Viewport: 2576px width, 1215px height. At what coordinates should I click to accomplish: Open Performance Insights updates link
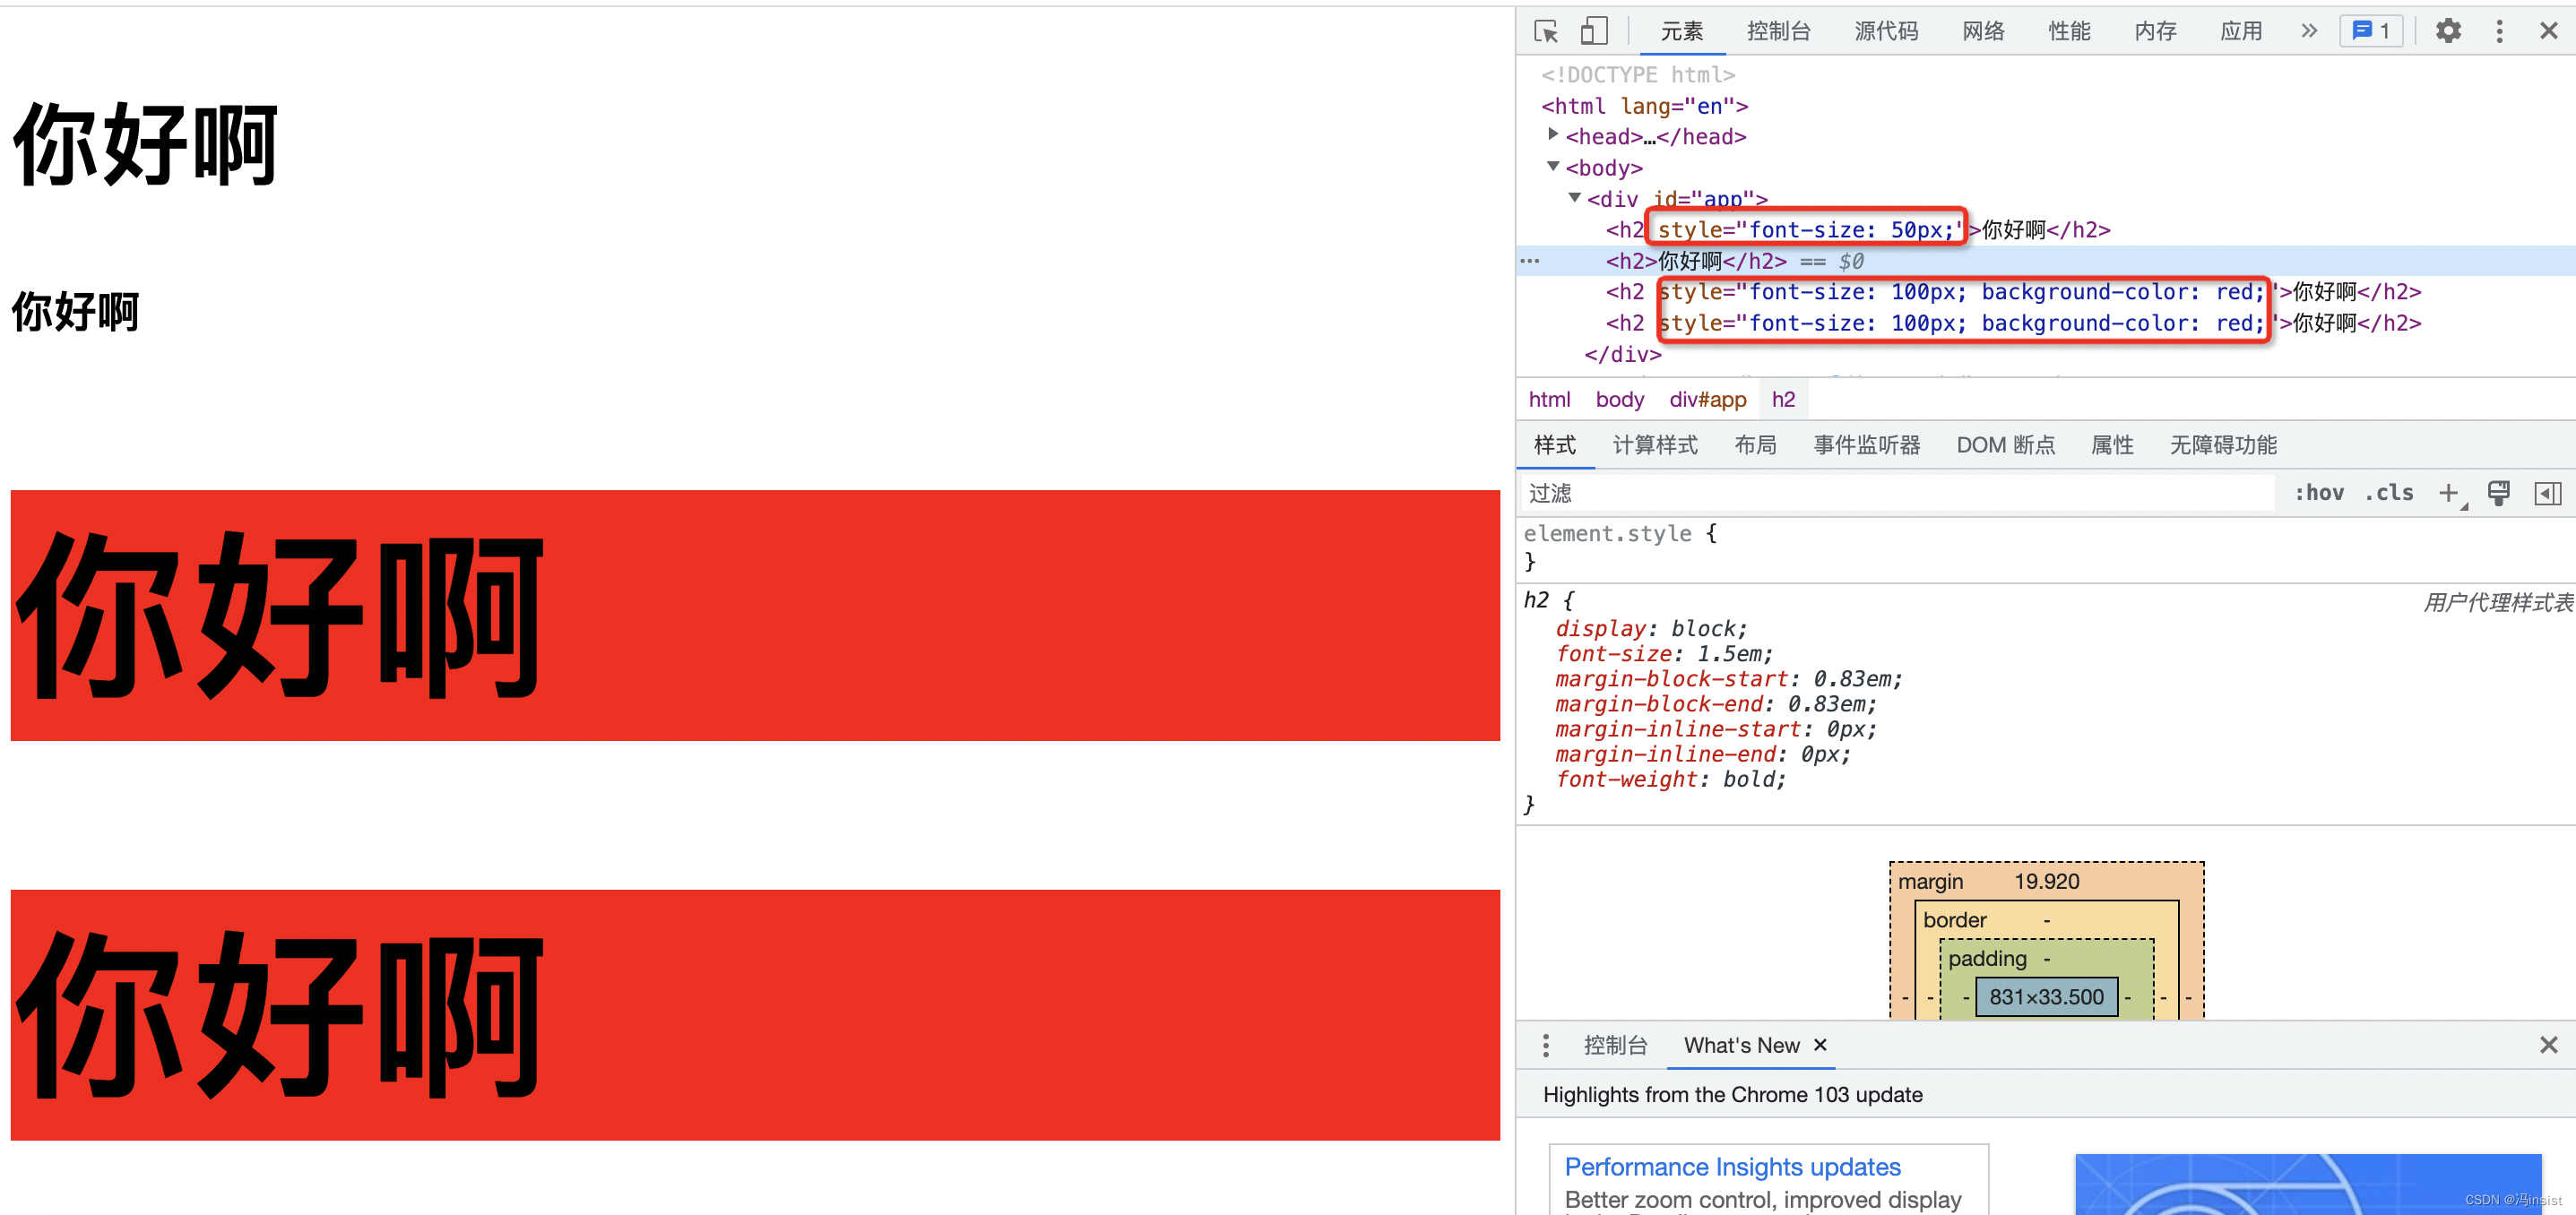coord(1732,1167)
